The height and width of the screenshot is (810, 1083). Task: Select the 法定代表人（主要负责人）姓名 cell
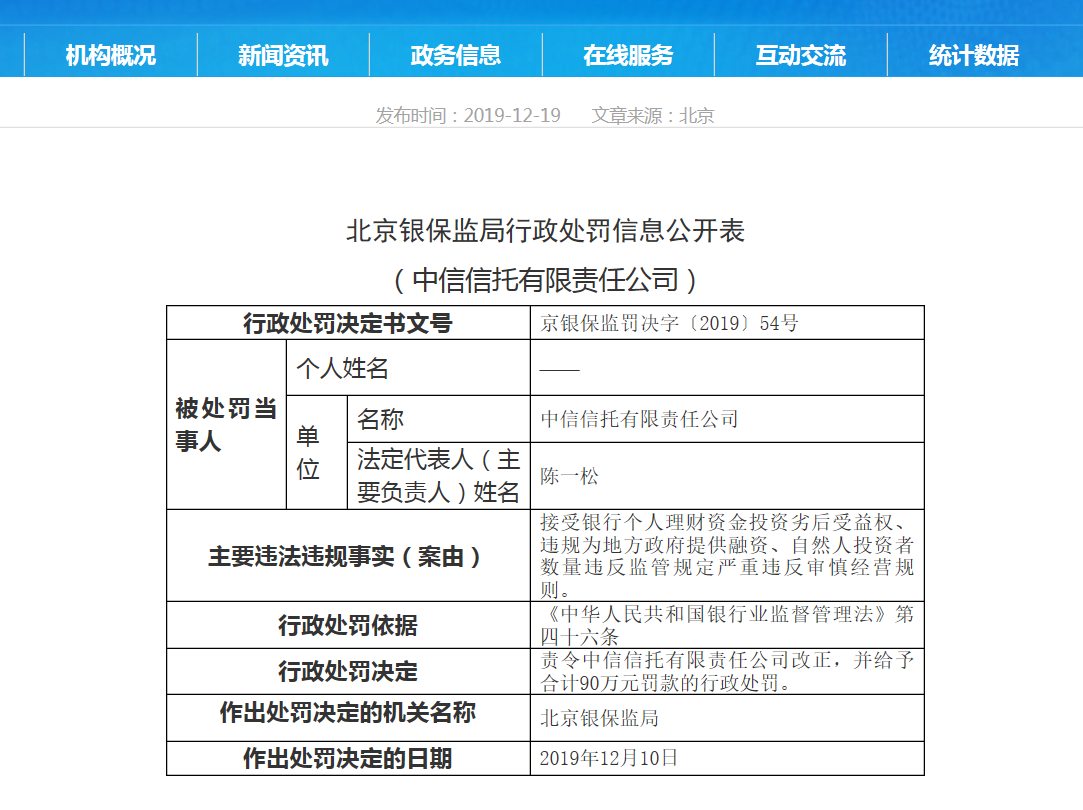[439, 476]
